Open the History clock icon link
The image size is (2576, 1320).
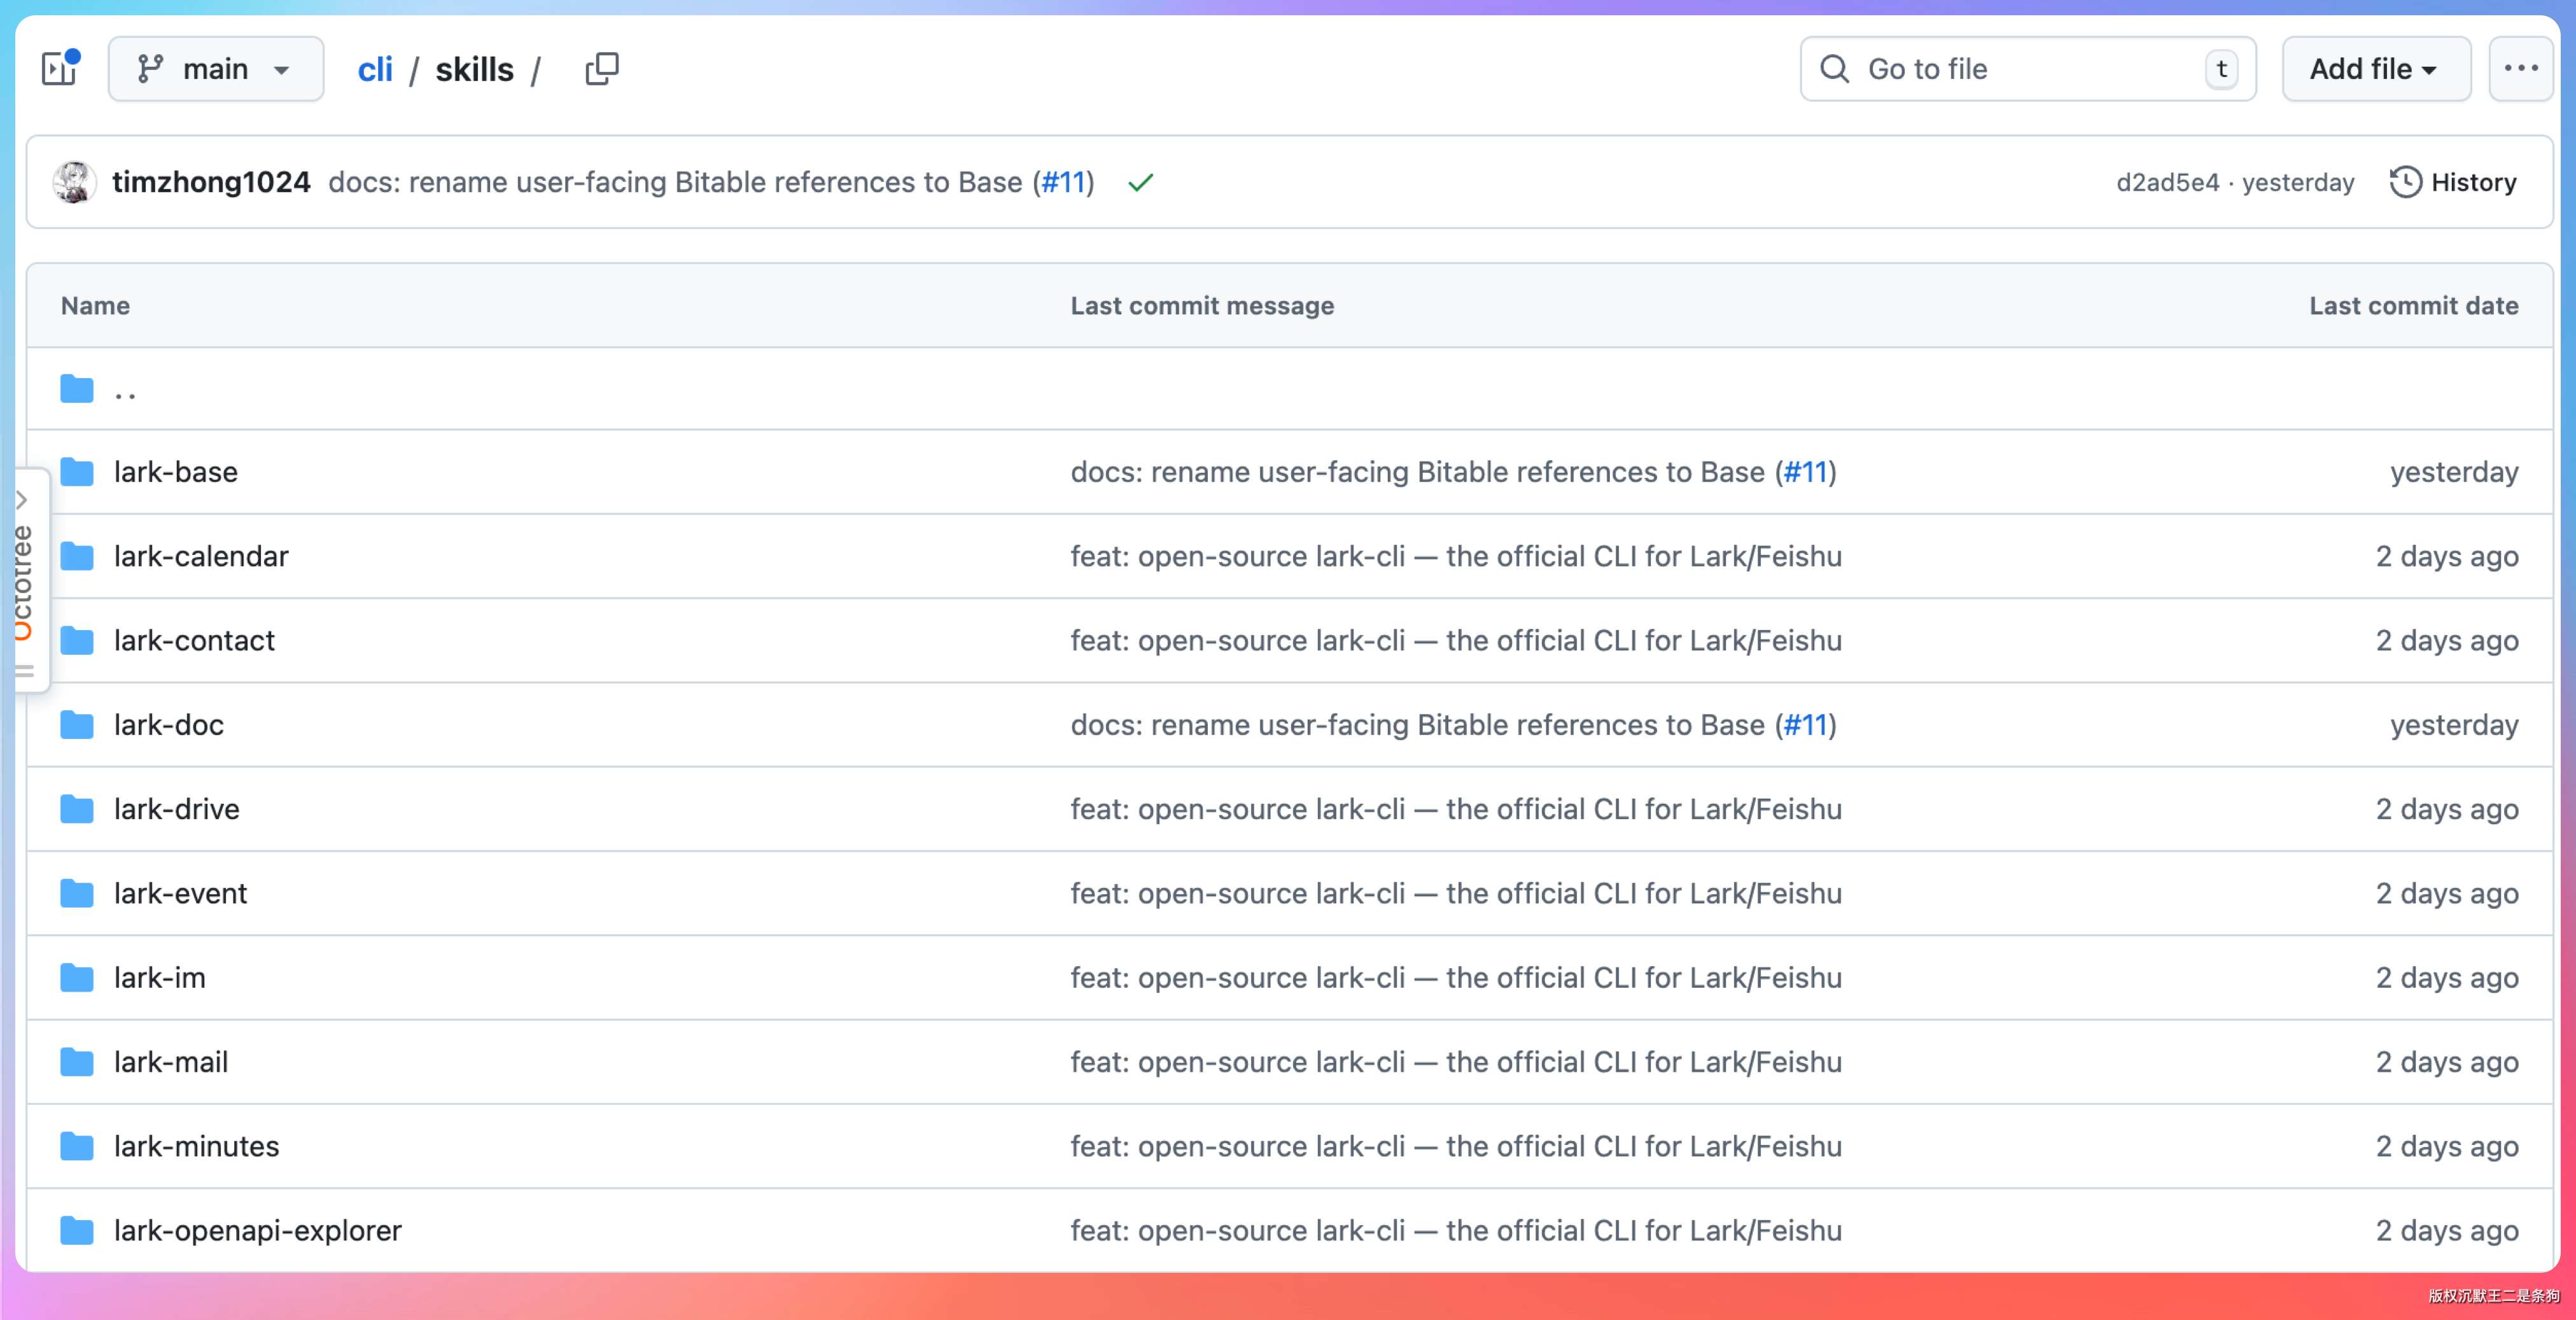(2405, 182)
